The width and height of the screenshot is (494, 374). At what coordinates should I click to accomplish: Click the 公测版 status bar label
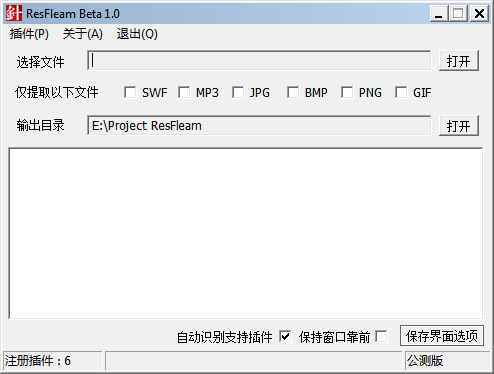tap(425, 361)
